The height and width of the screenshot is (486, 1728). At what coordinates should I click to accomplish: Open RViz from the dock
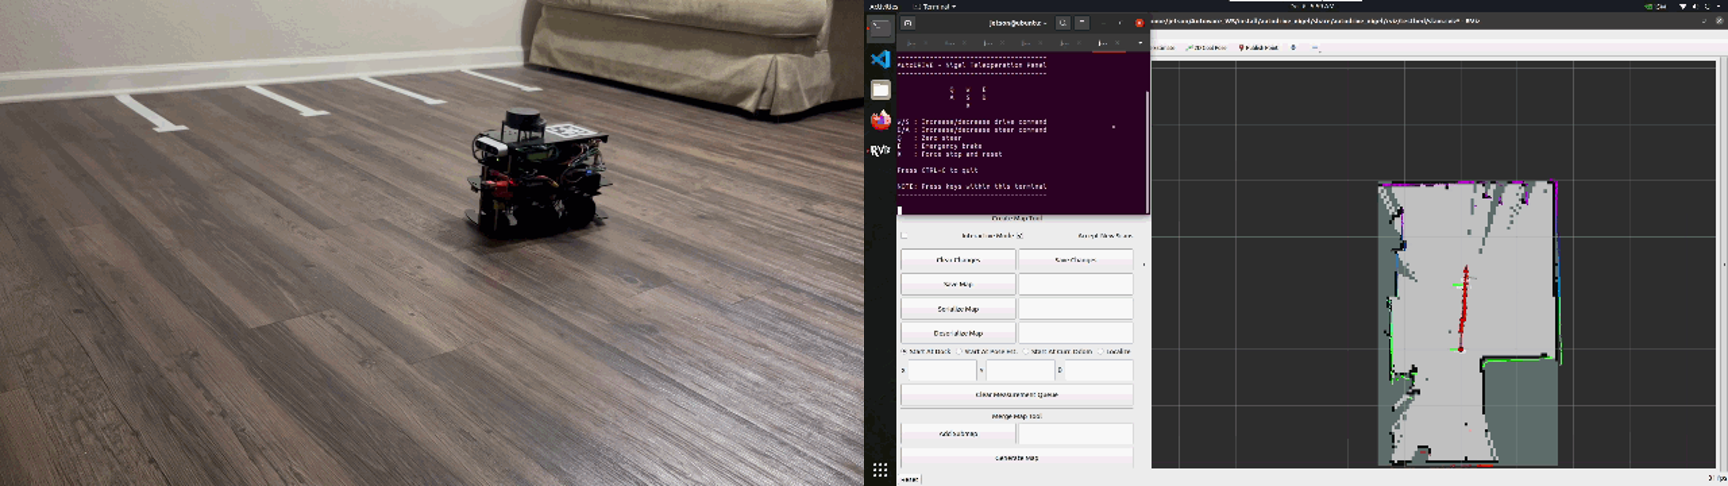880,150
